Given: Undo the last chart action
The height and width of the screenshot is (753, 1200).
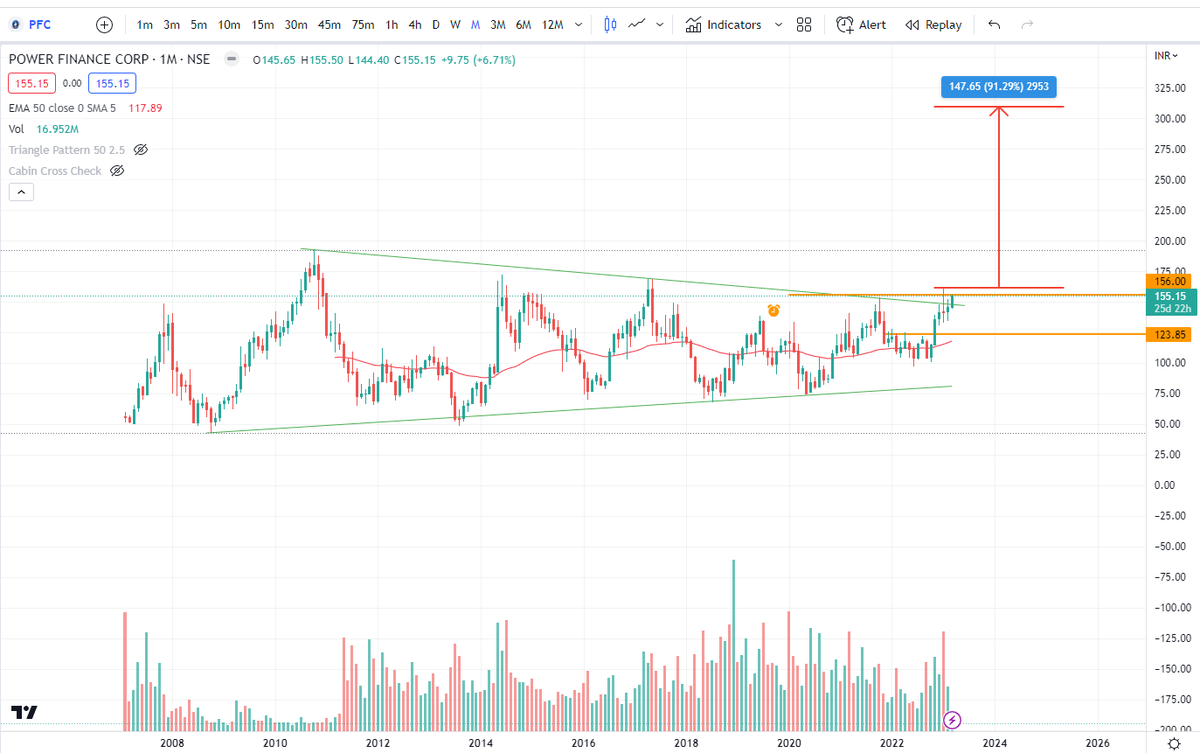Looking at the screenshot, I should 993,24.
